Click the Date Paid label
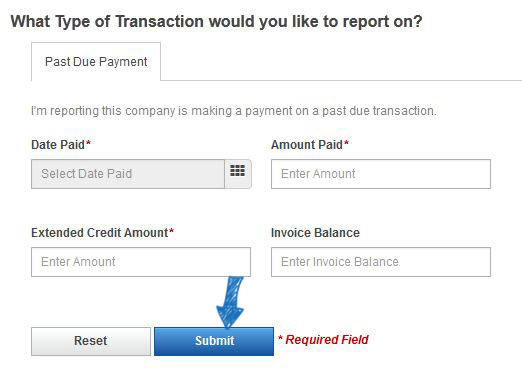522x374 pixels. pos(58,145)
